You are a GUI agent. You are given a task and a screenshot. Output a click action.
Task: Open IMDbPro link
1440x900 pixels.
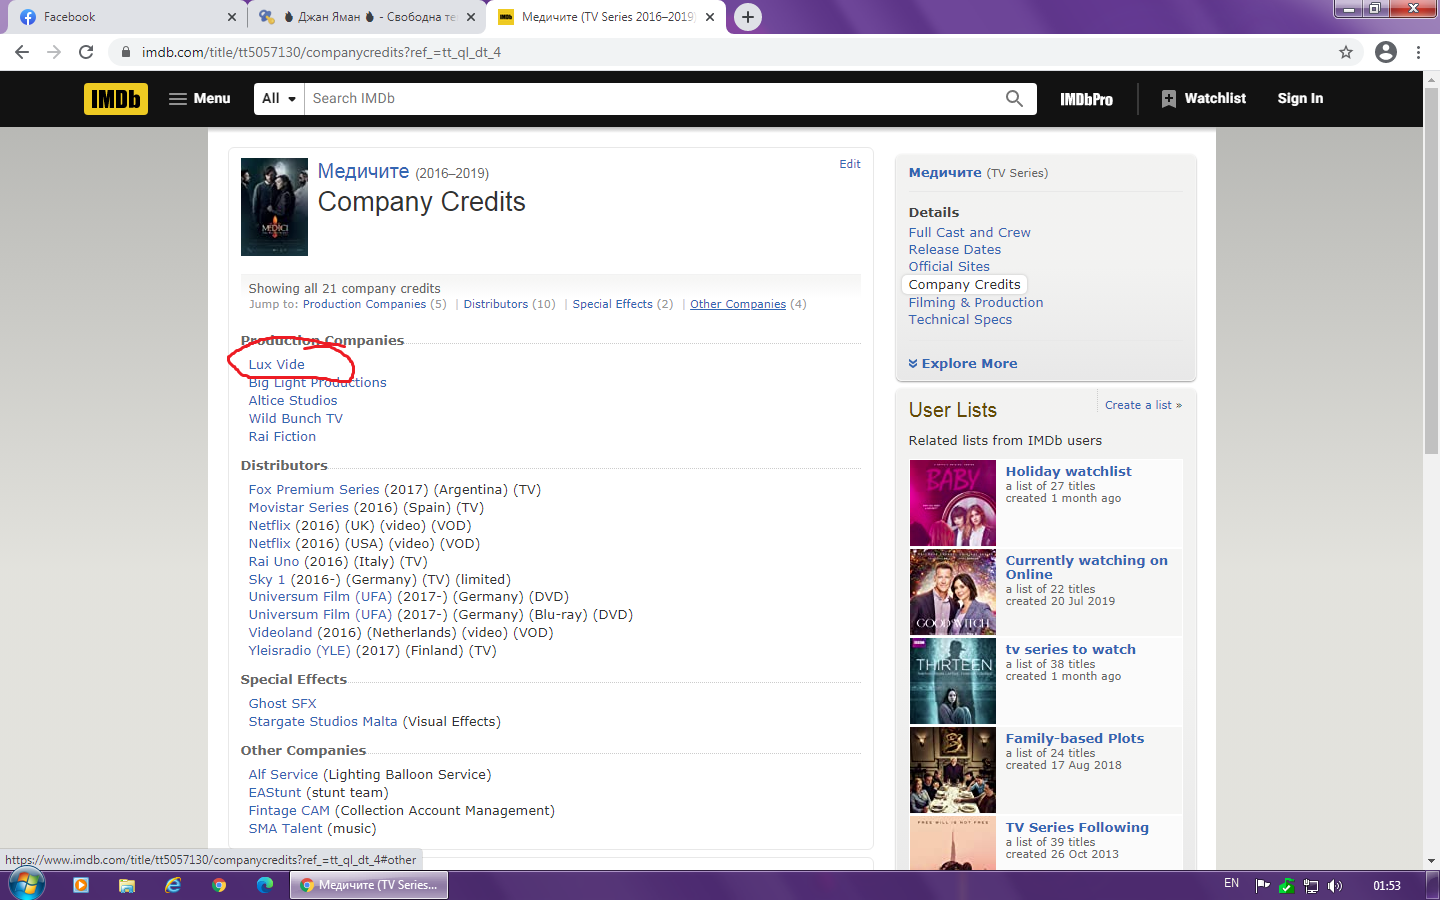click(1086, 99)
